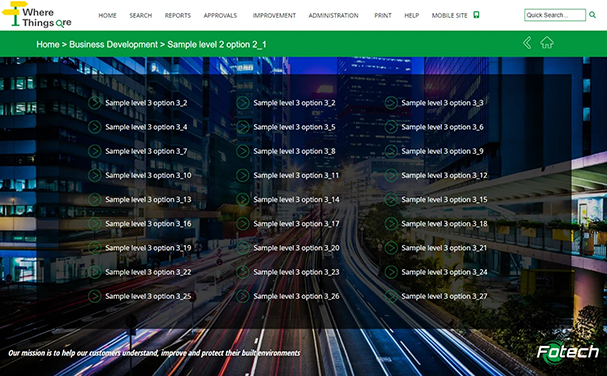
Task: Click the Where Things Are logo
Action: [x=37, y=15]
